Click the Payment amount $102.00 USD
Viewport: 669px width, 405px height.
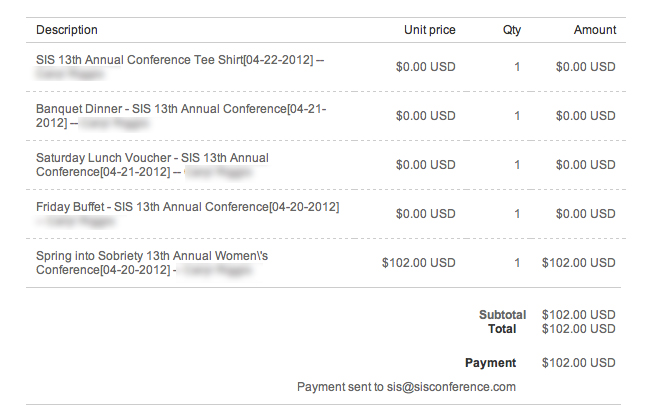pyautogui.click(x=579, y=363)
